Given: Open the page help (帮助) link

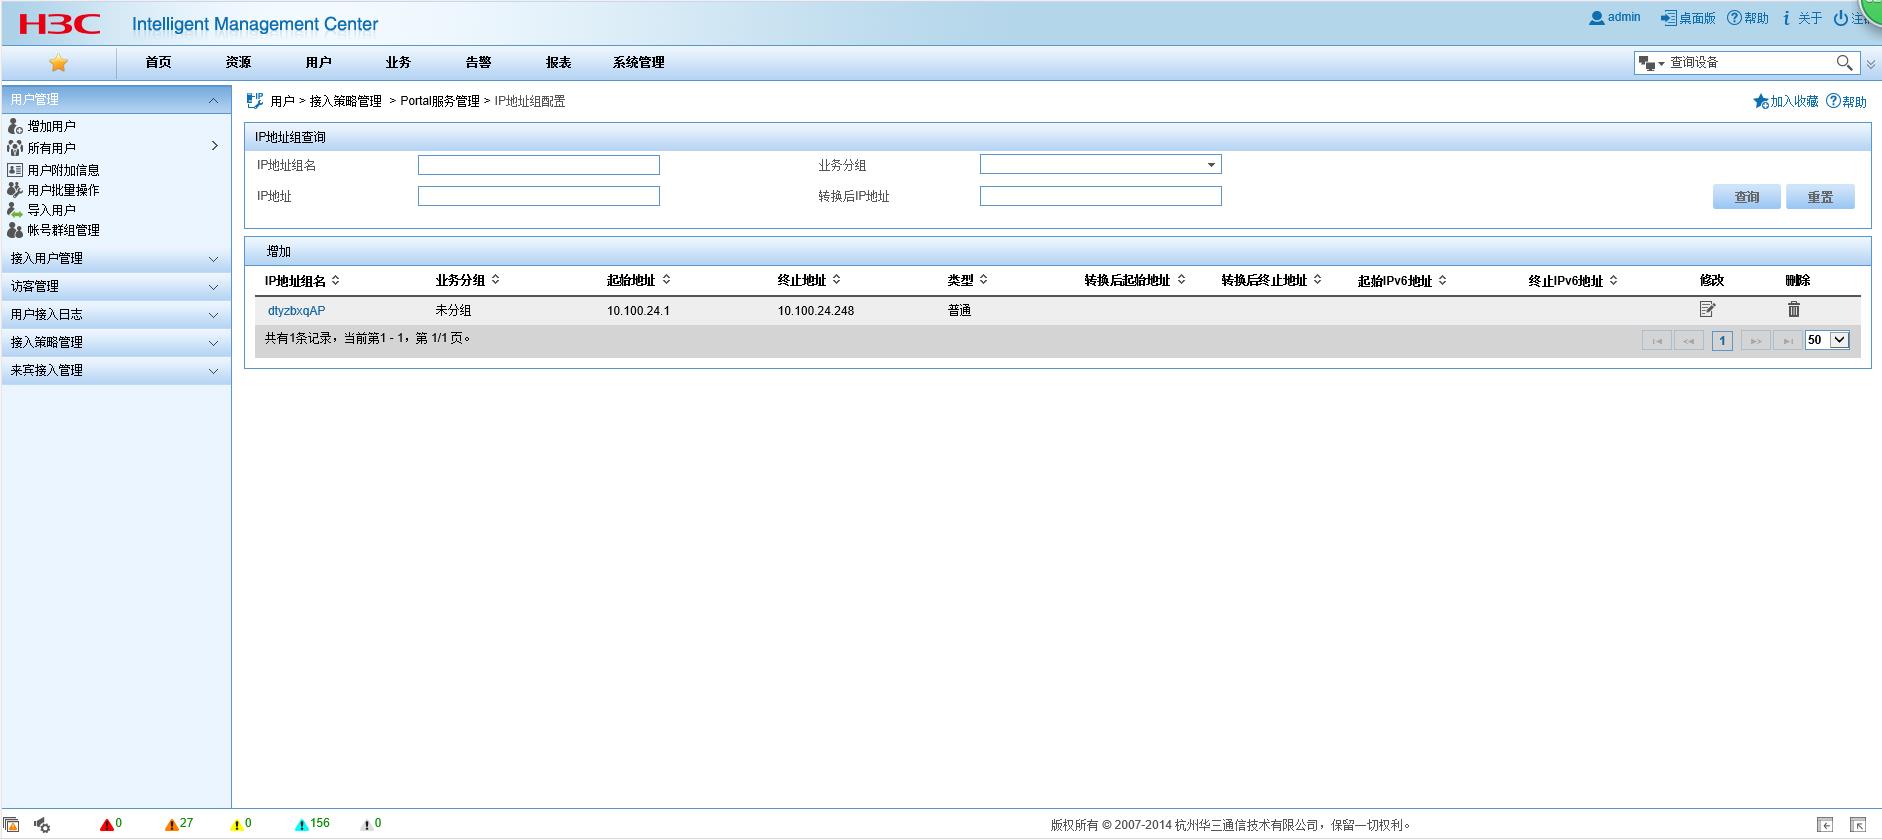Looking at the screenshot, I should [1847, 101].
